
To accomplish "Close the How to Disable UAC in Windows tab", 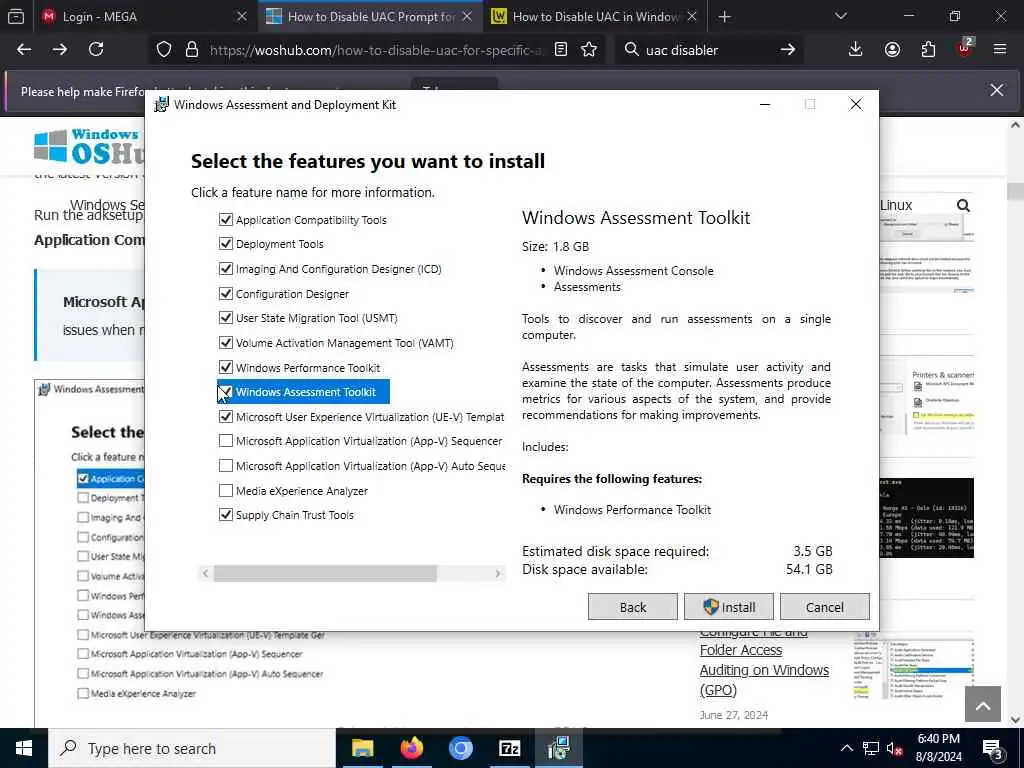I will click(x=692, y=16).
